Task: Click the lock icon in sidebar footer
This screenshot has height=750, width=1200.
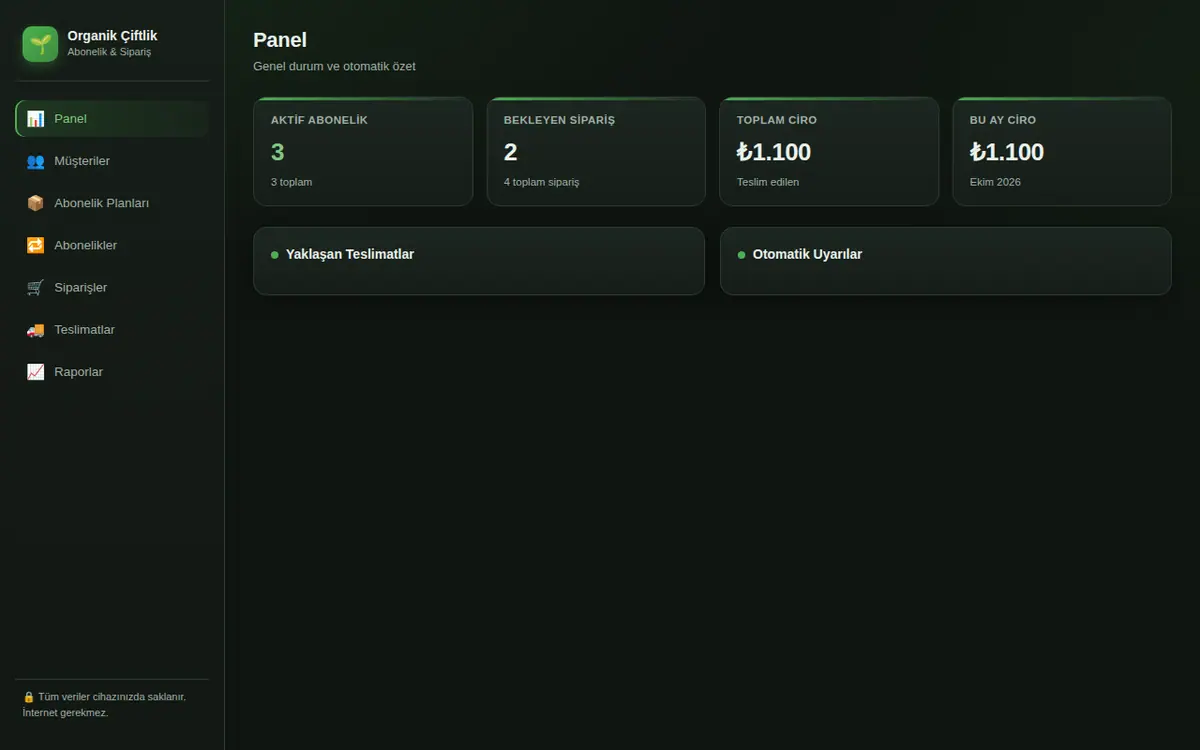Action: (29, 697)
